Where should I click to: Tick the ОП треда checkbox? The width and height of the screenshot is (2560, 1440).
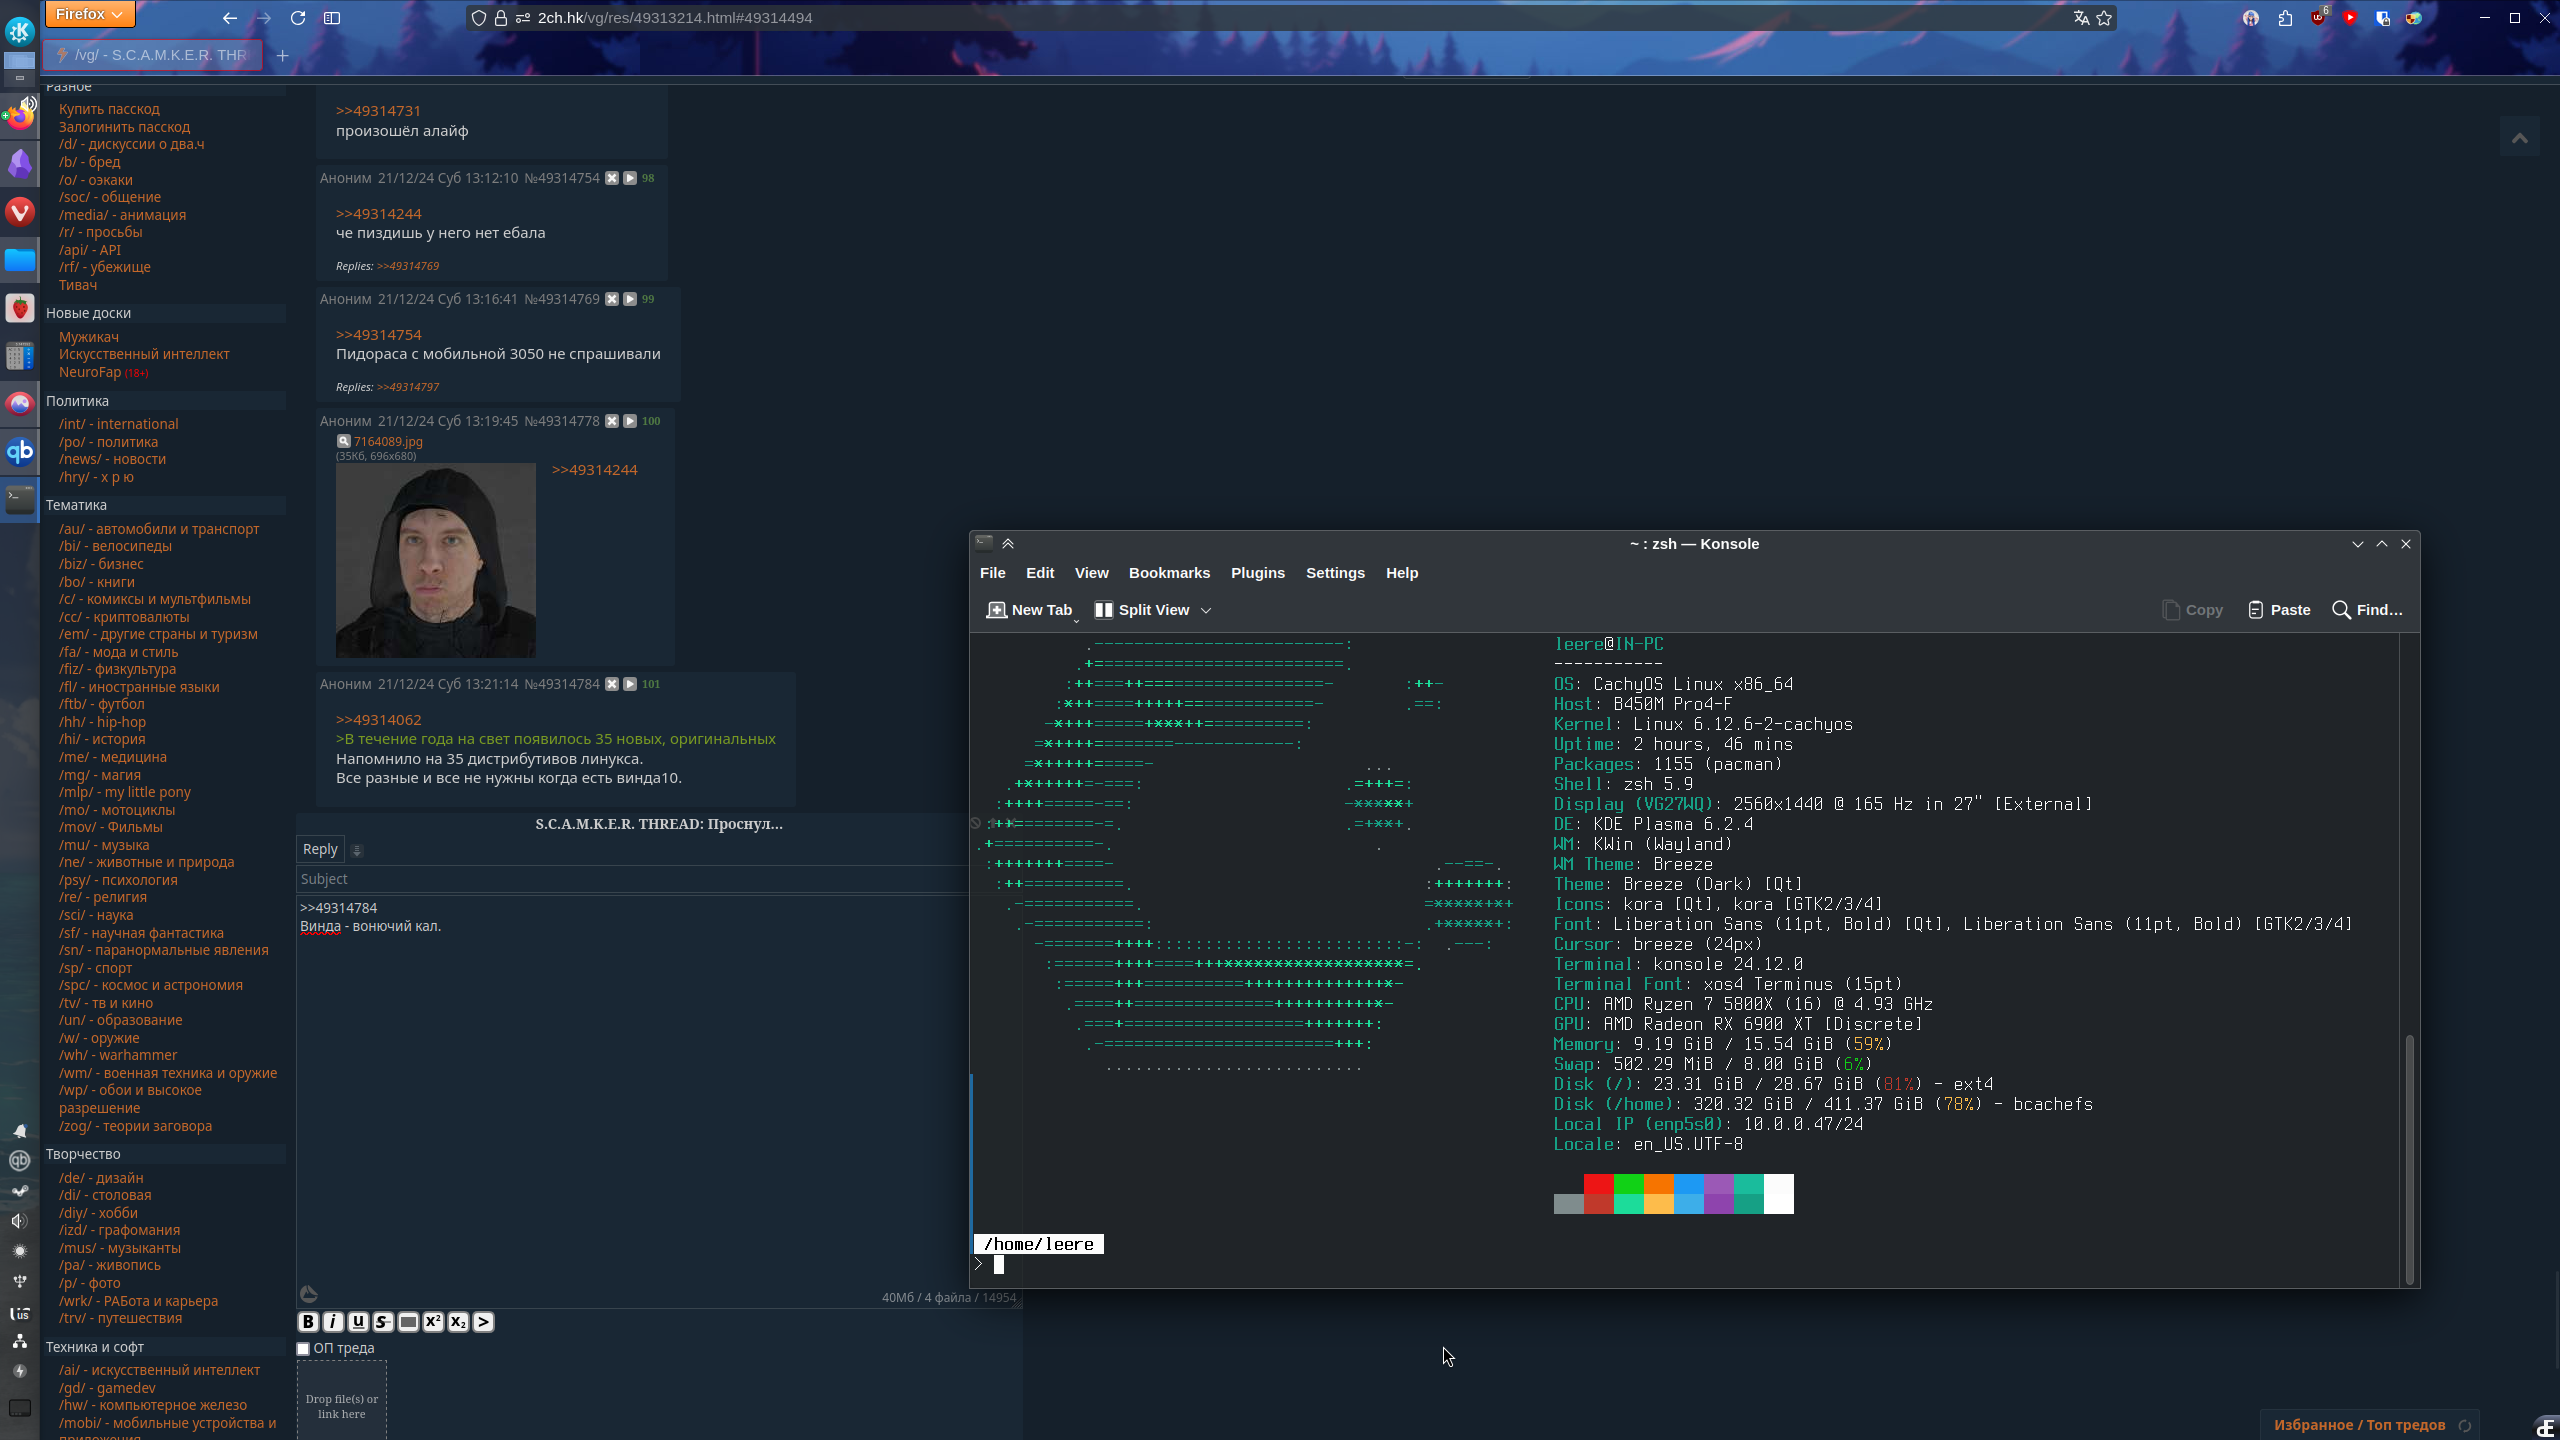click(x=303, y=1348)
